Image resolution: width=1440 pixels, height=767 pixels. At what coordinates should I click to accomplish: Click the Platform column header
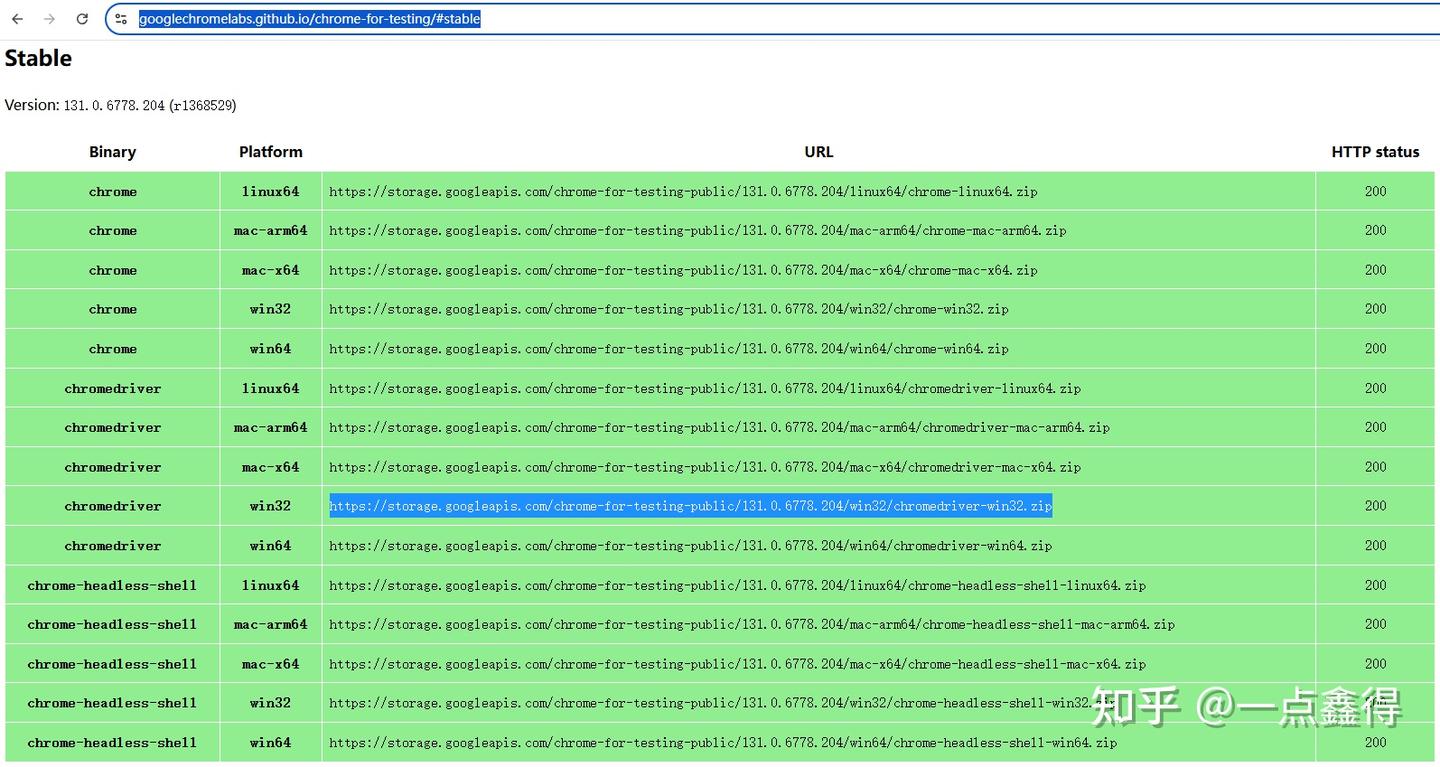tap(270, 152)
